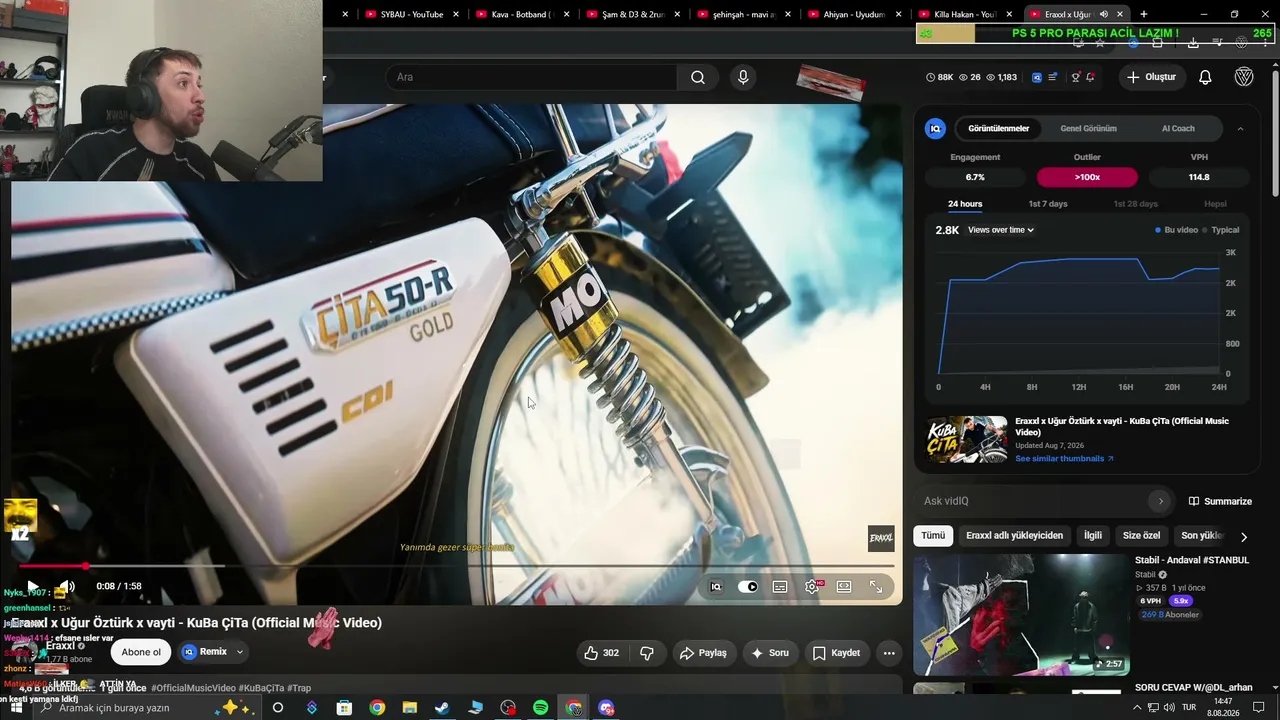
Task: Click the Ask vidIQ input field
Action: click(x=1034, y=501)
